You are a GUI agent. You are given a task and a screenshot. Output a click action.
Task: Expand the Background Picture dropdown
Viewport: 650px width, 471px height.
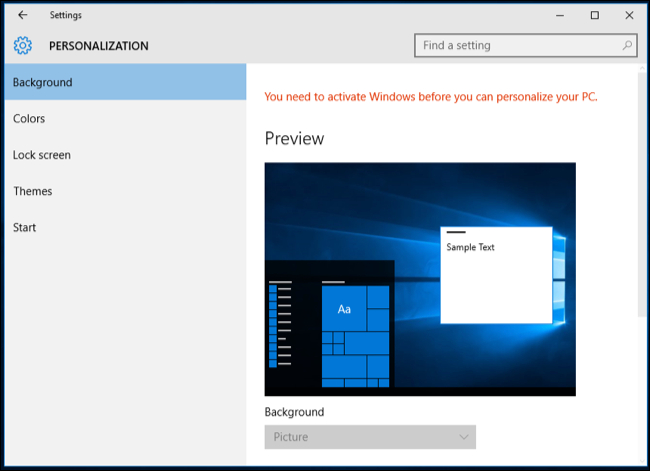pos(370,437)
